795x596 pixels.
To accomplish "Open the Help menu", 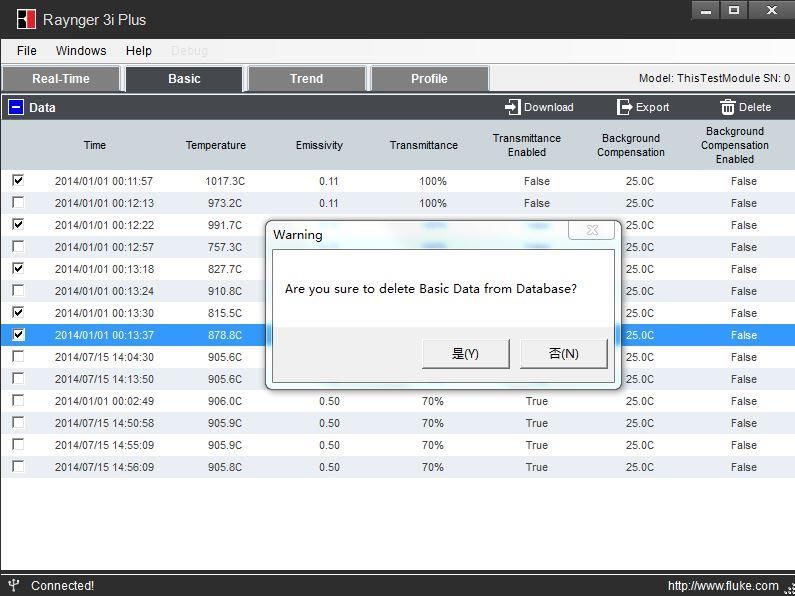I will tap(139, 51).
